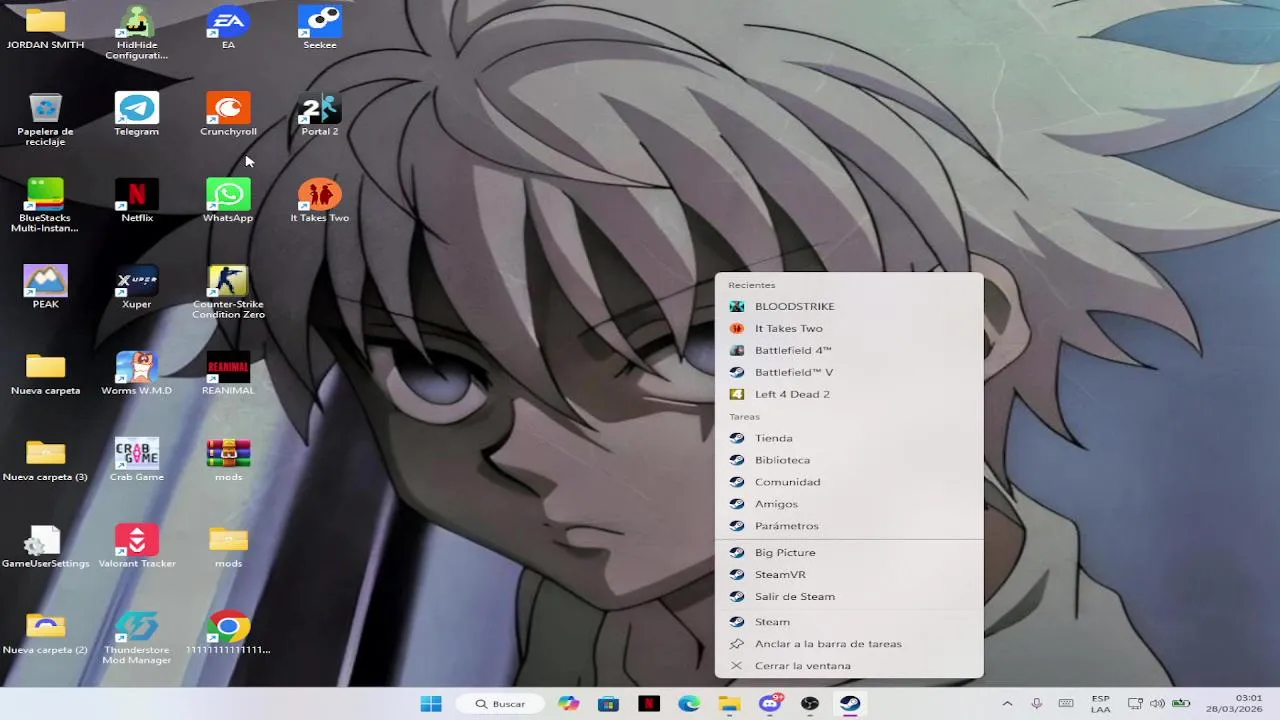Open the volume tray icon

tap(1157, 704)
